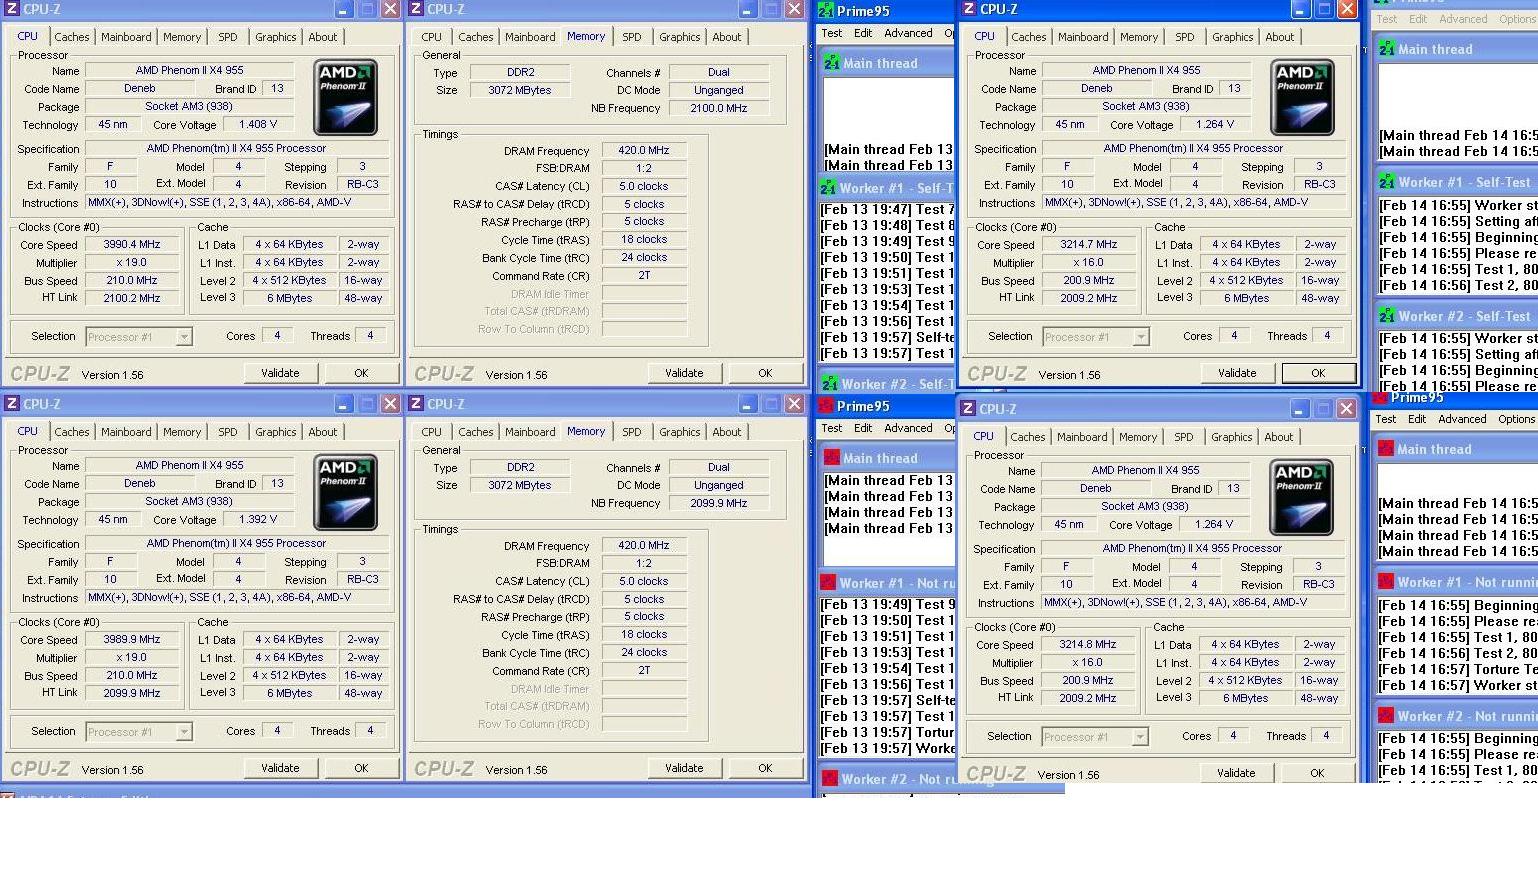Screen dimensions: 1538x878
Task: Open Mainboard tab in CPU-Z window showing 3214.8 MHz
Action: [x=1082, y=437]
